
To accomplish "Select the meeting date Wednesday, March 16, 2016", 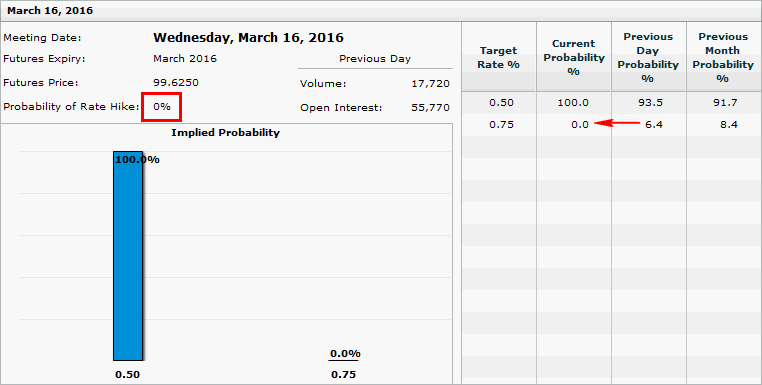I will 248,37.
